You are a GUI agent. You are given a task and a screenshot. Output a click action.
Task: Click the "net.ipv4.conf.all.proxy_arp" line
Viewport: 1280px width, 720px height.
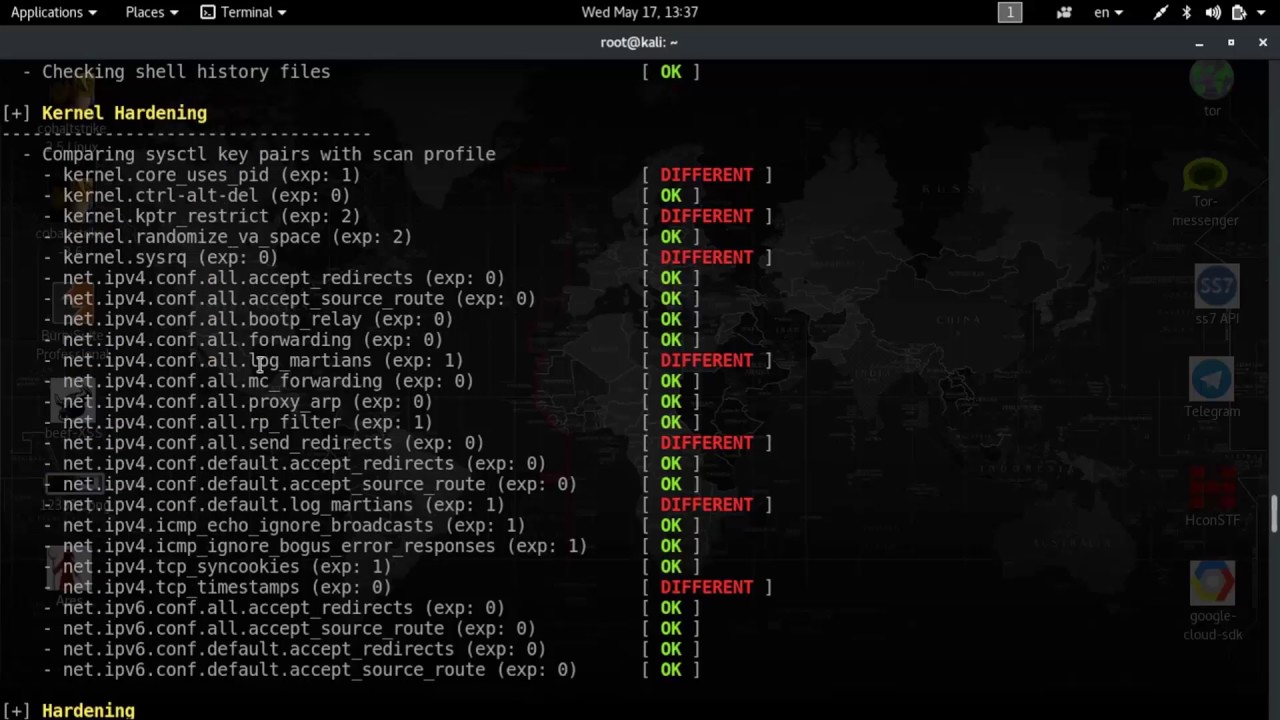[248, 402]
